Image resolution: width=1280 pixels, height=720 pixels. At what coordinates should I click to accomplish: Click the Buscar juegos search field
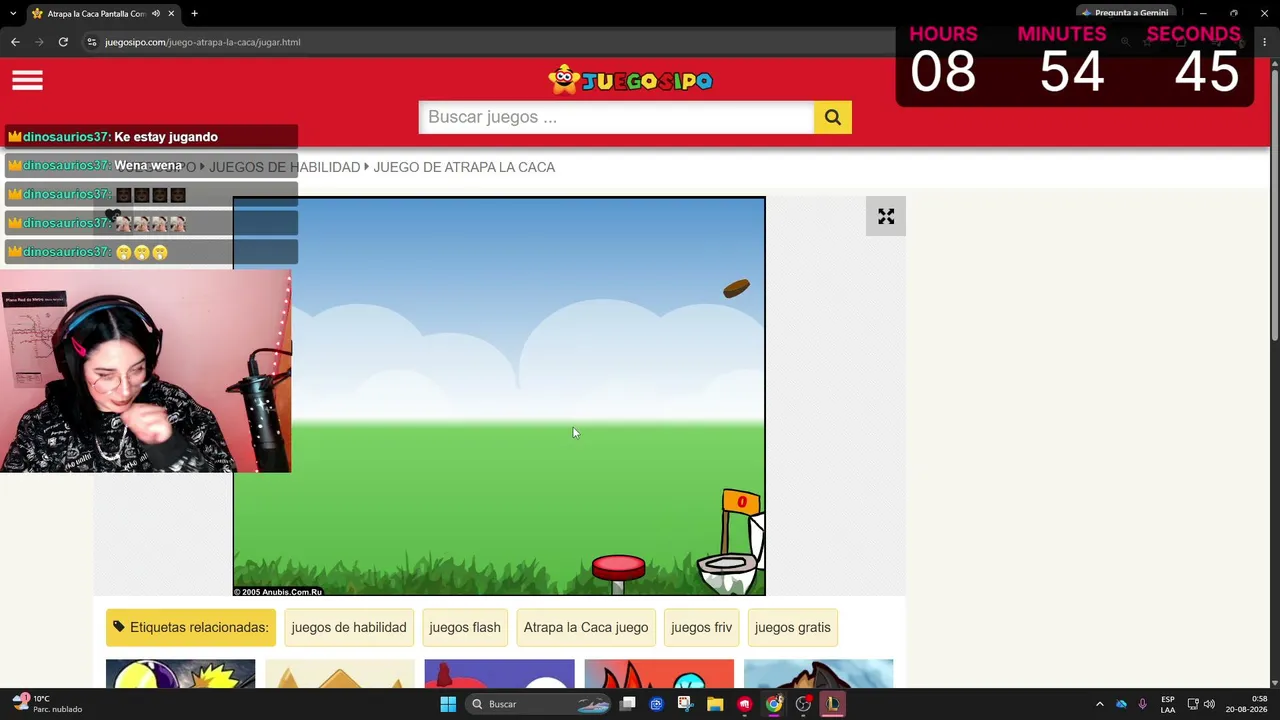pyautogui.click(x=616, y=117)
